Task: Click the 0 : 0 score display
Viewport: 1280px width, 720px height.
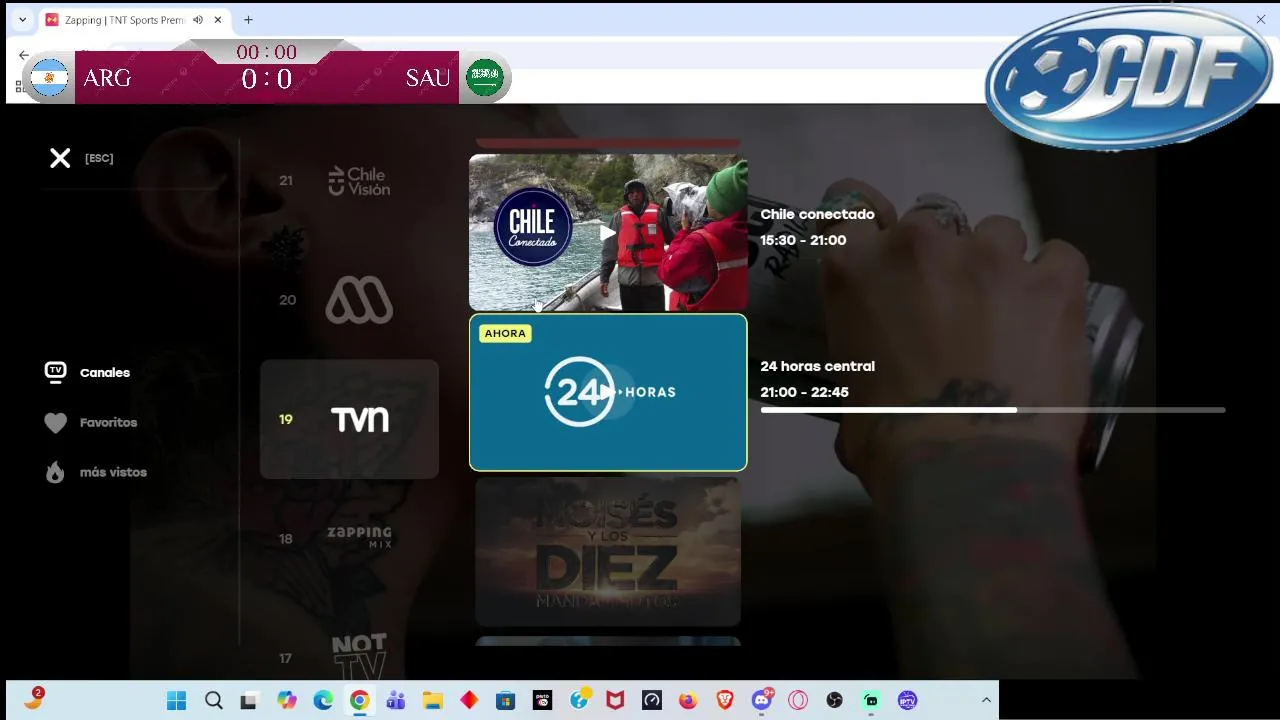Action: [266, 78]
